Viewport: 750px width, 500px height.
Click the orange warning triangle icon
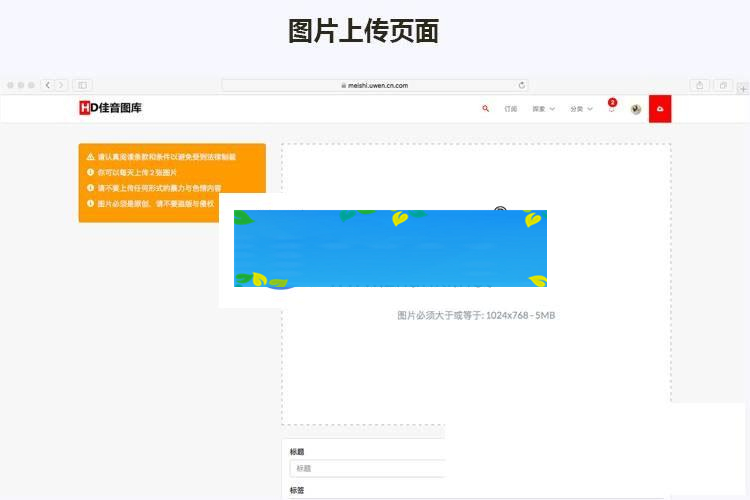coord(90,157)
